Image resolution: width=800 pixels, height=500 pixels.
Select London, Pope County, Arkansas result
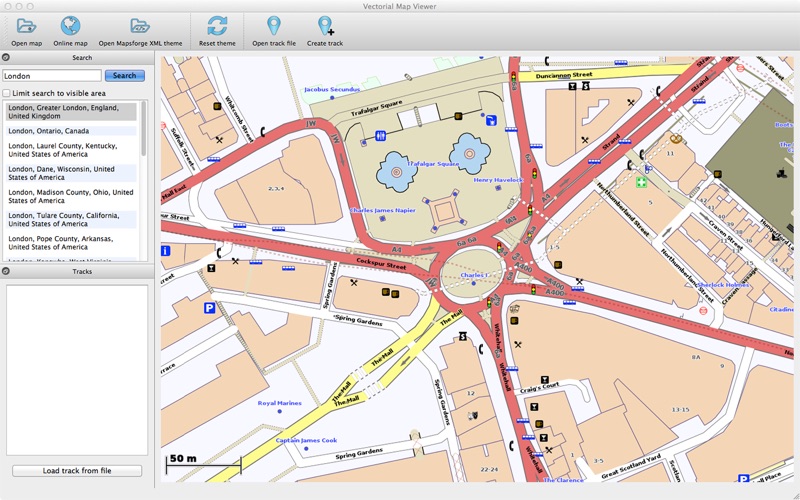(x=71, y=243)
